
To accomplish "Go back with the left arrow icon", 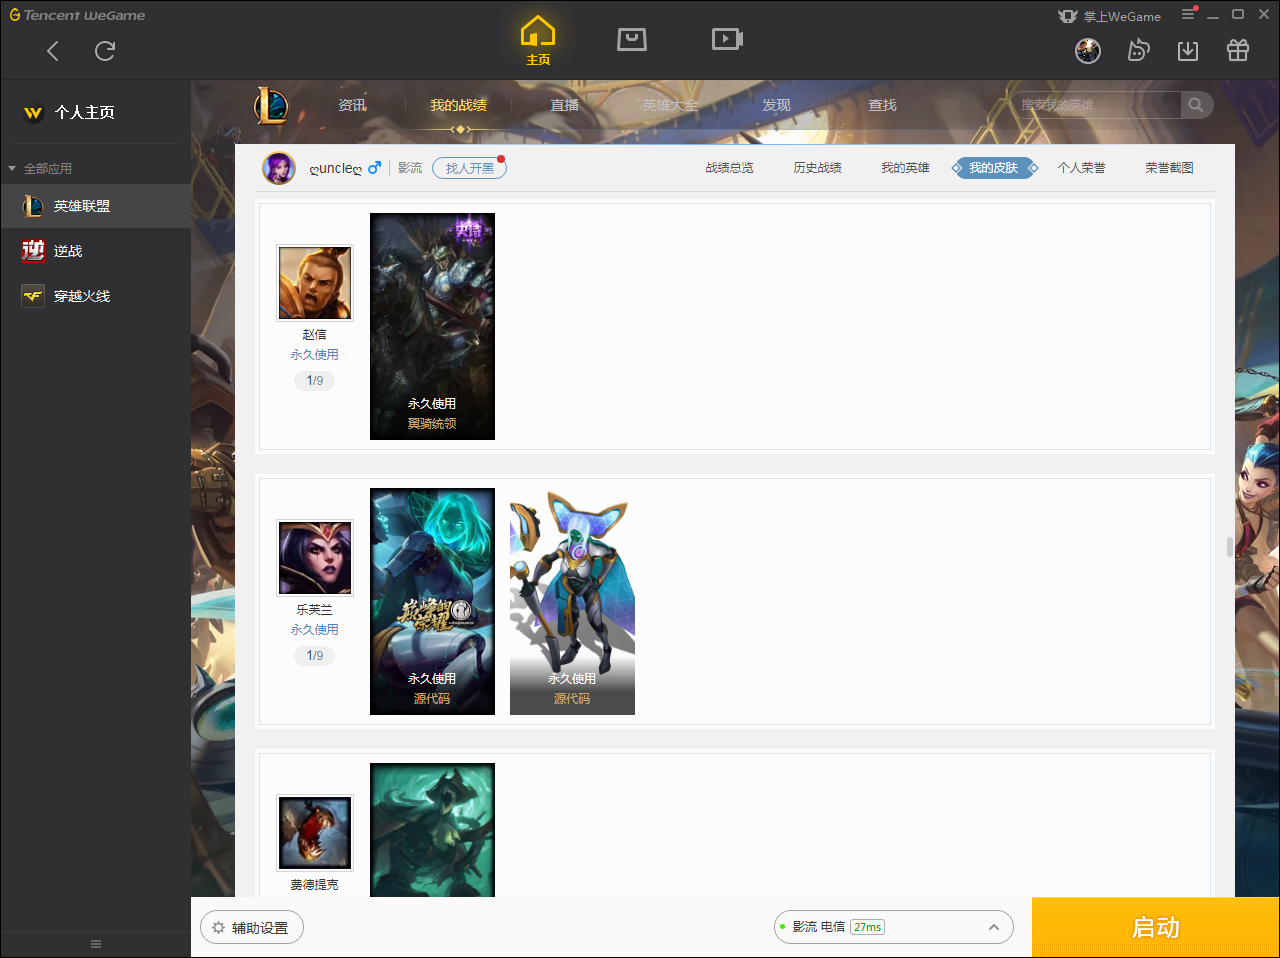I will tap(53, 51).
